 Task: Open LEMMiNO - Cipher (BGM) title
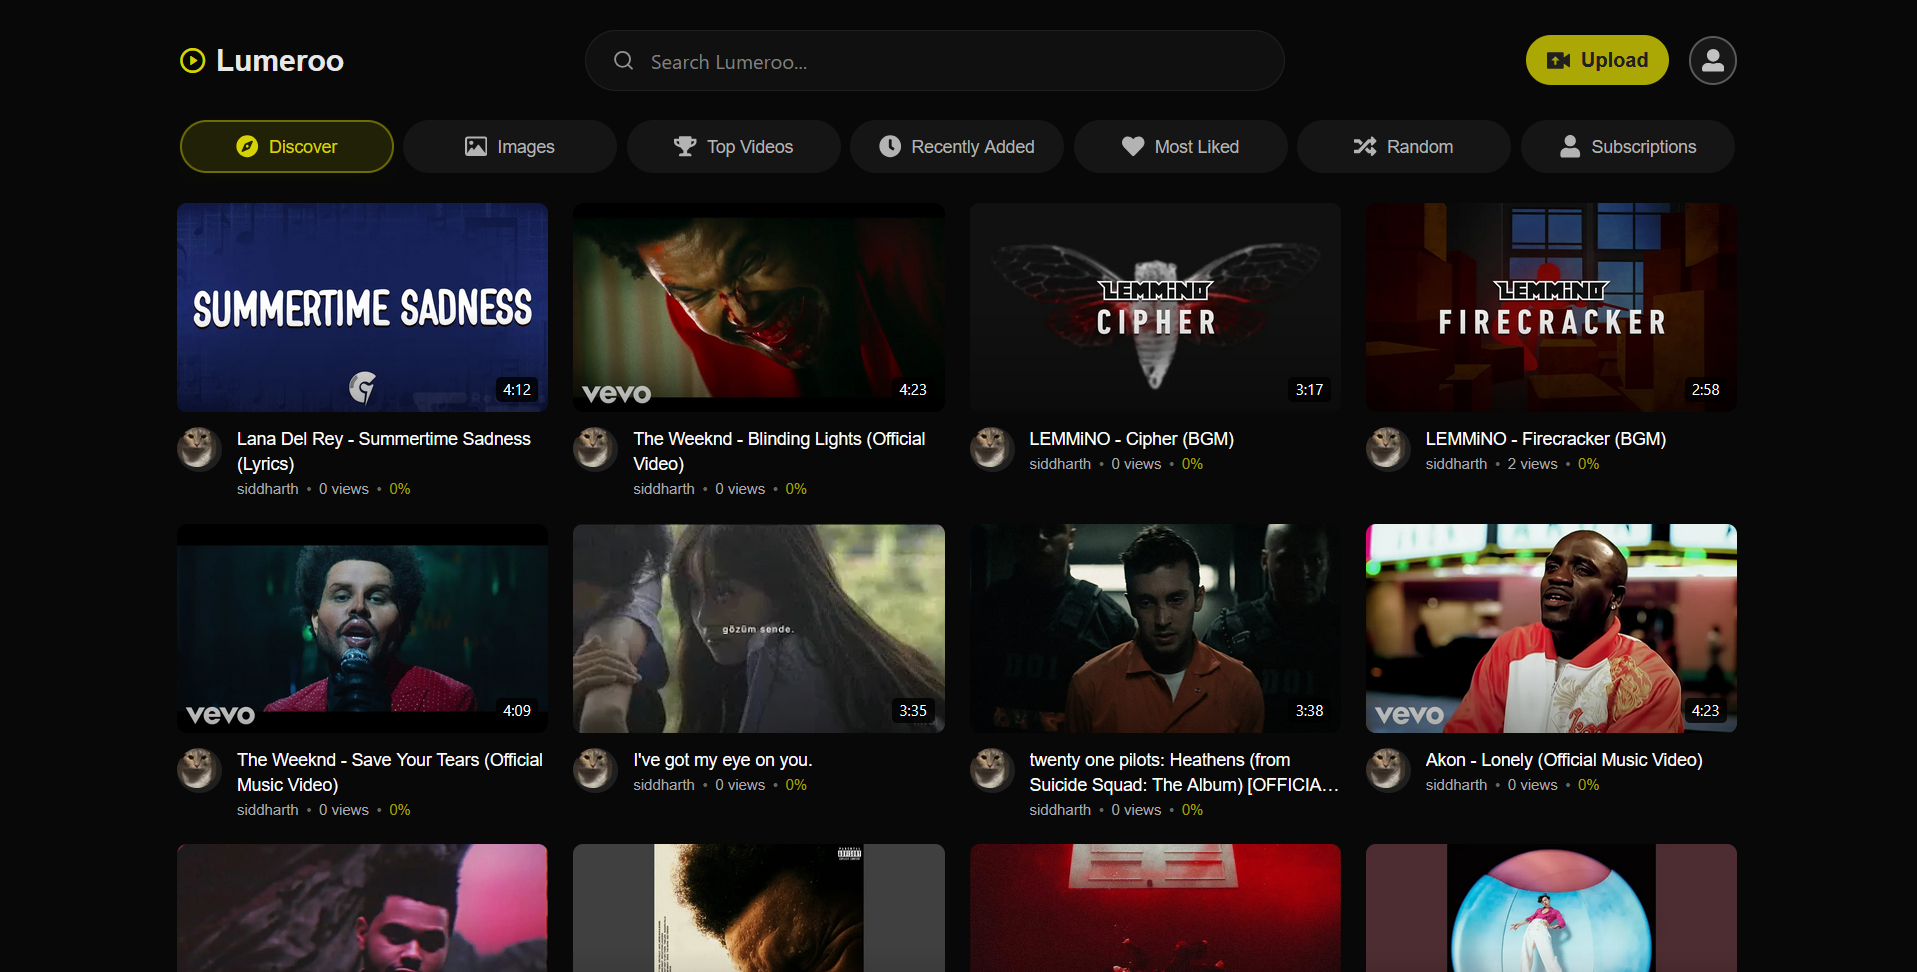(x=1132, y=439)
